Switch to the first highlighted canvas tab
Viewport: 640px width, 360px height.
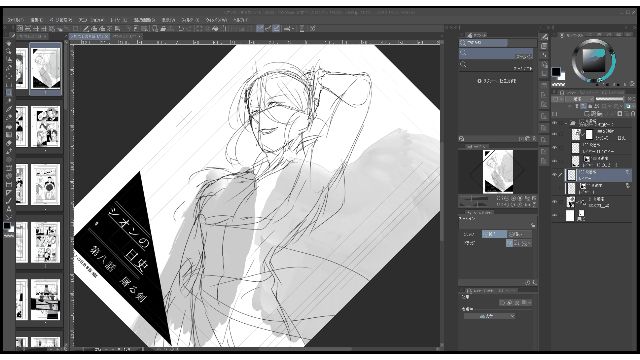[89, 36]
